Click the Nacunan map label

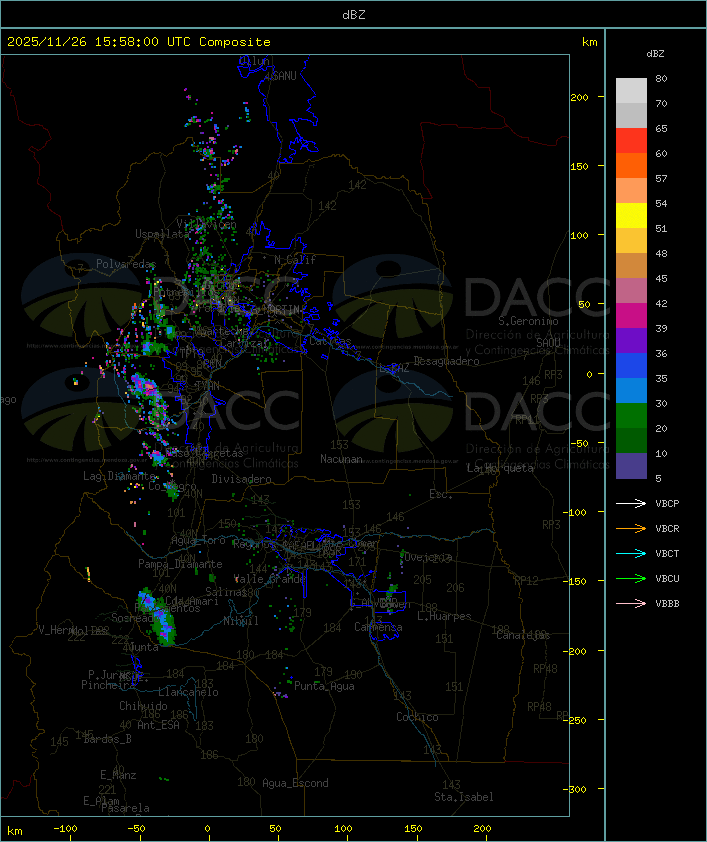pyautogui.click(x=341, y=459)
